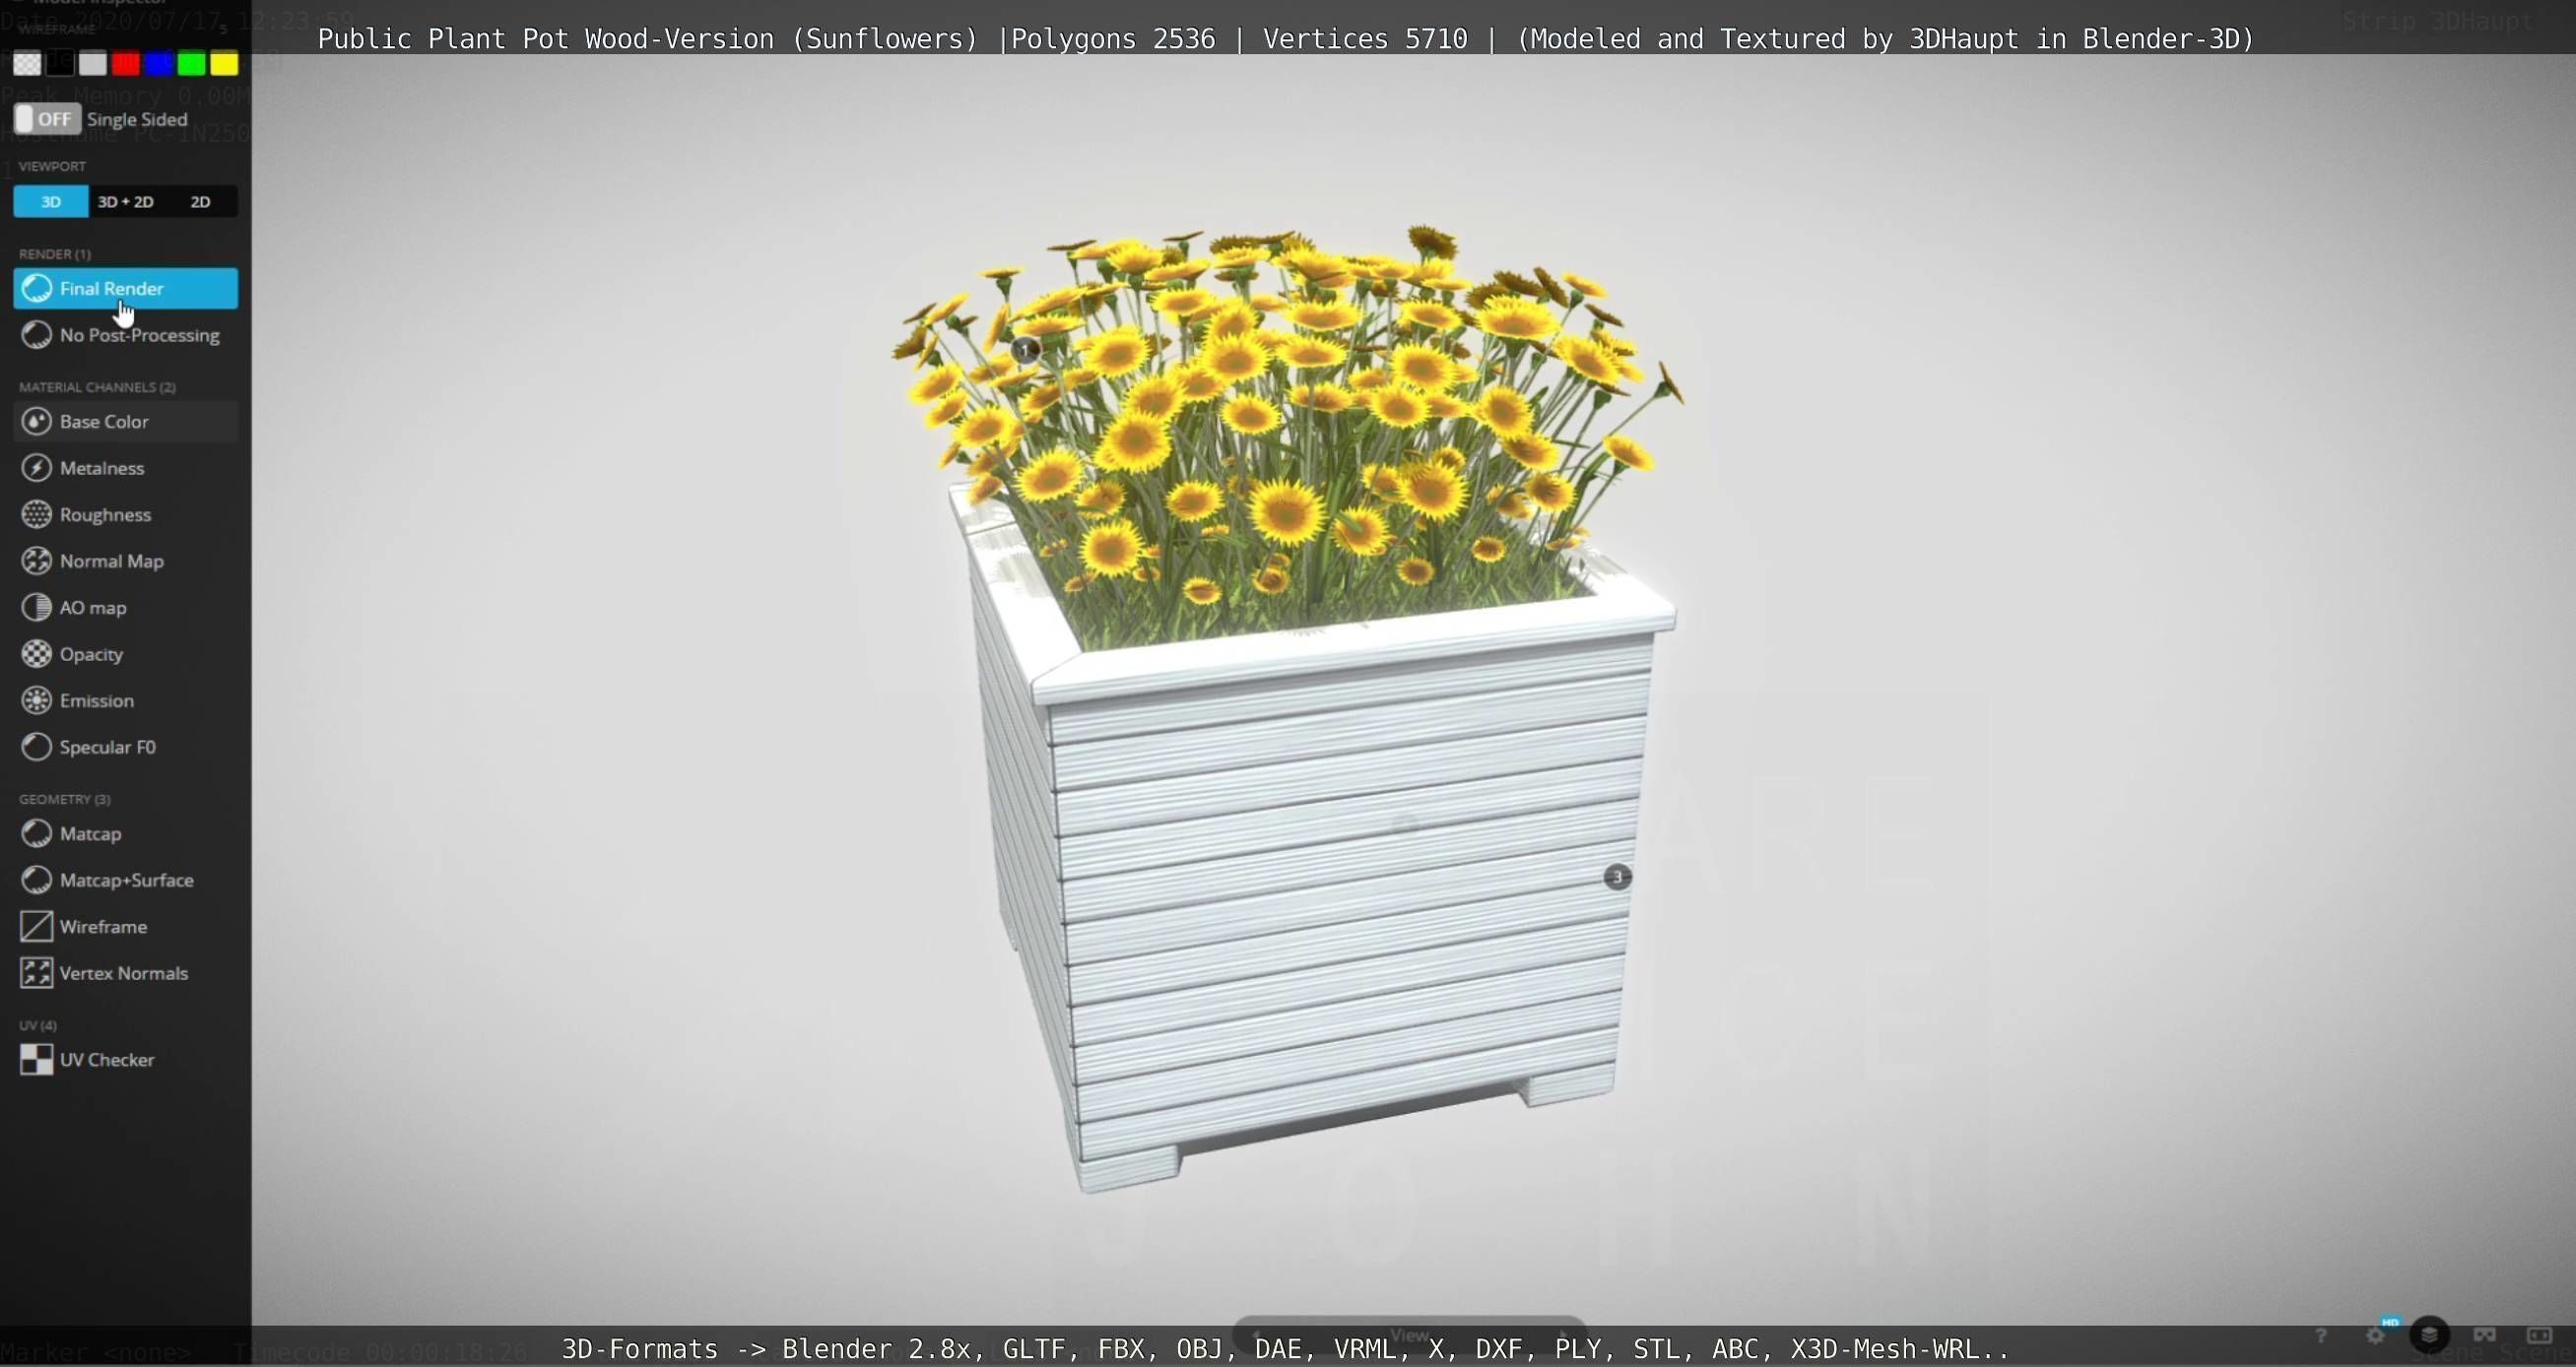Pick the red wireframe color swatch

(126, 64)
